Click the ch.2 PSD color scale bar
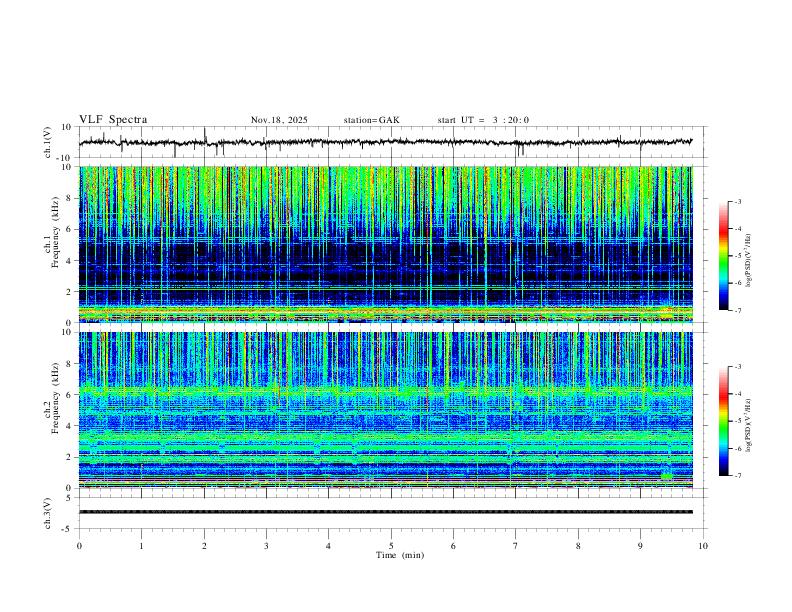 724,421
